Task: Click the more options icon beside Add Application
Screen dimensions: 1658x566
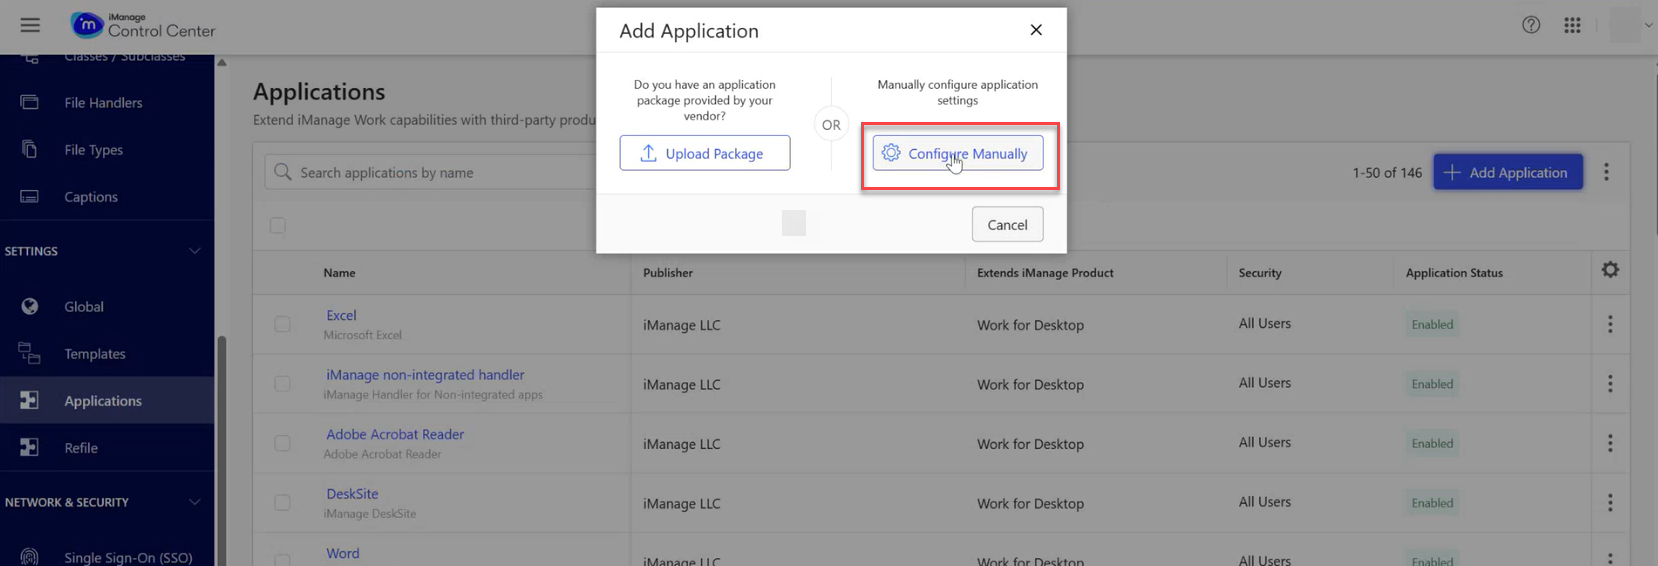Action: tap(1606, 172)
